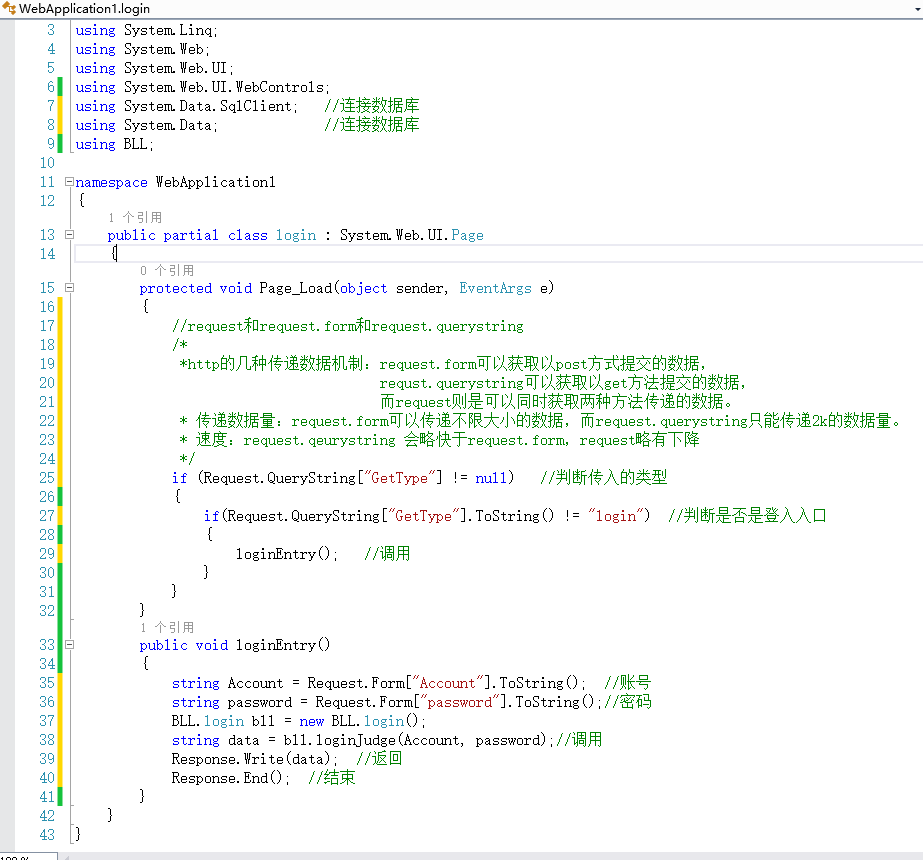
Task: Collapse the namespace WebApplication1 block
Action: click(69, 181)
